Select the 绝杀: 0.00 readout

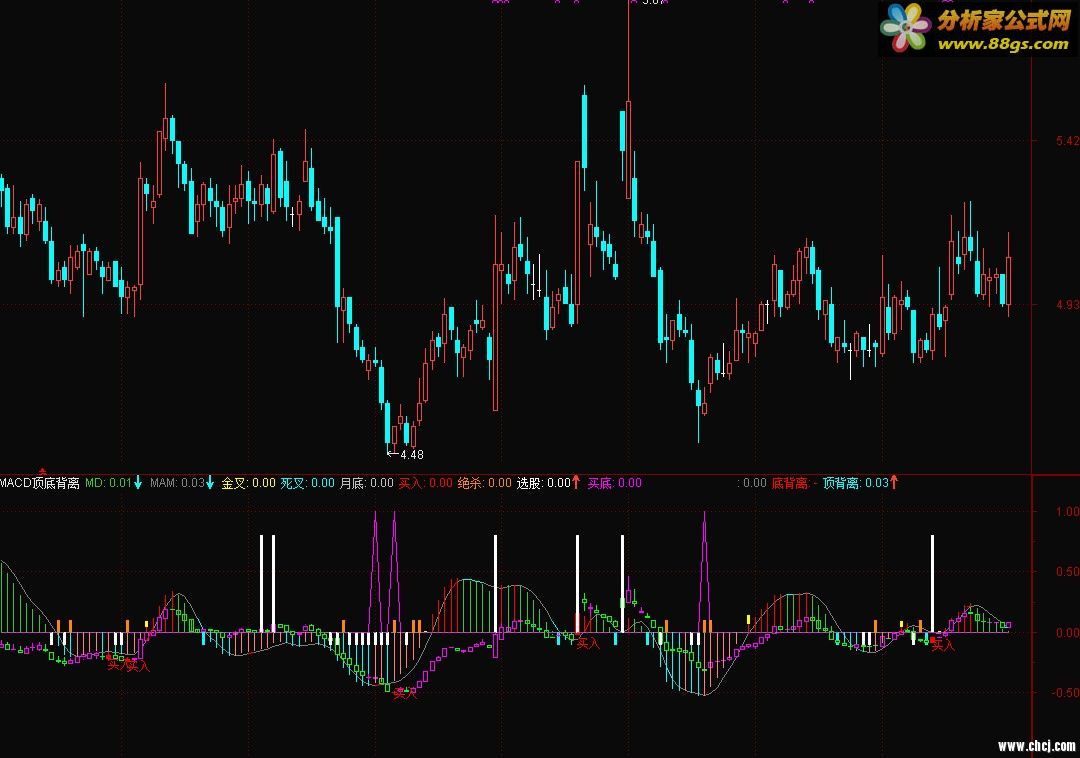tap(485, 483)
